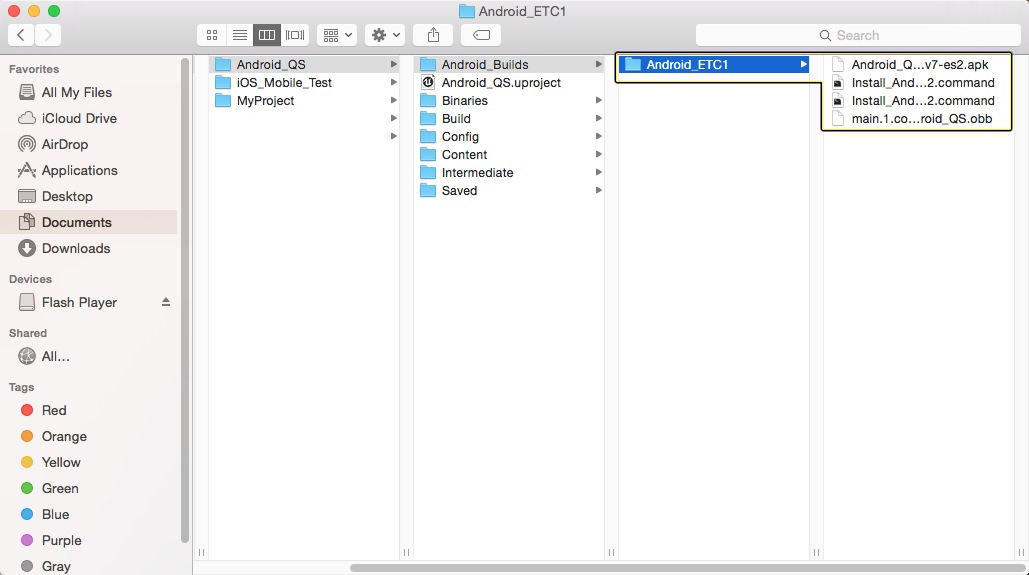1029x575 pixels.
Task: Expand the Intermediate folder arrow
Action: (598, 172)
